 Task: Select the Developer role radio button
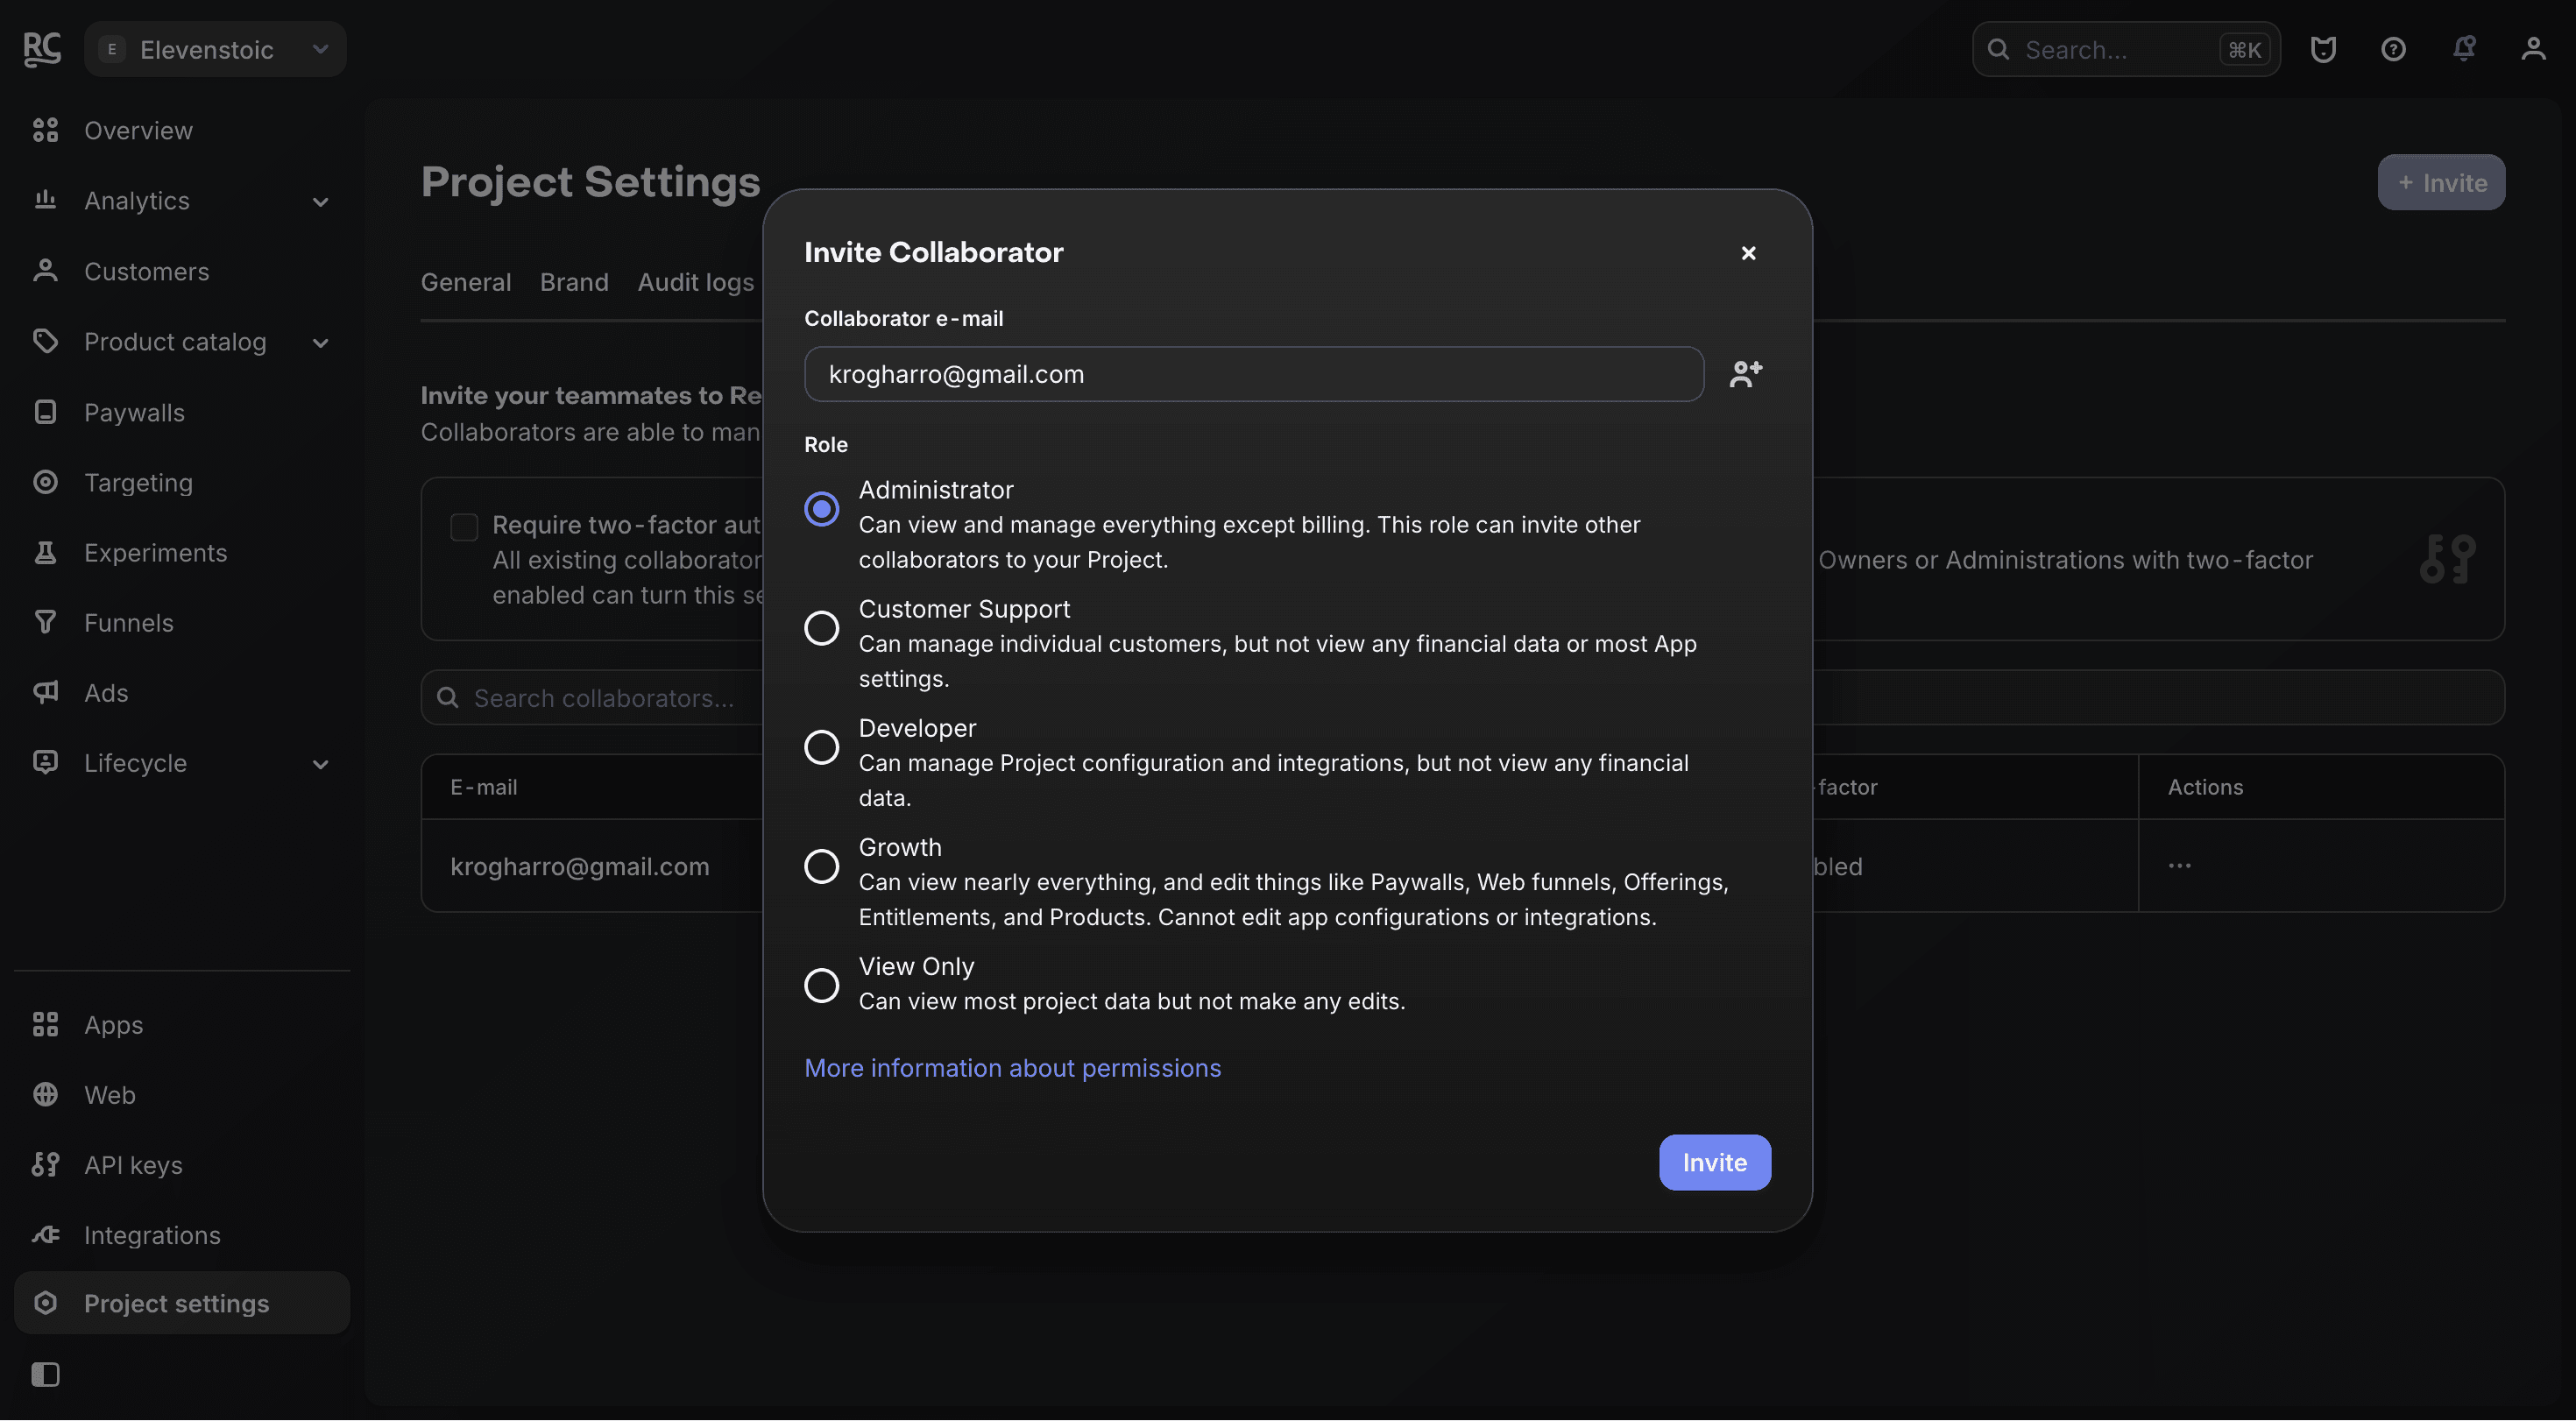(822, 747)
